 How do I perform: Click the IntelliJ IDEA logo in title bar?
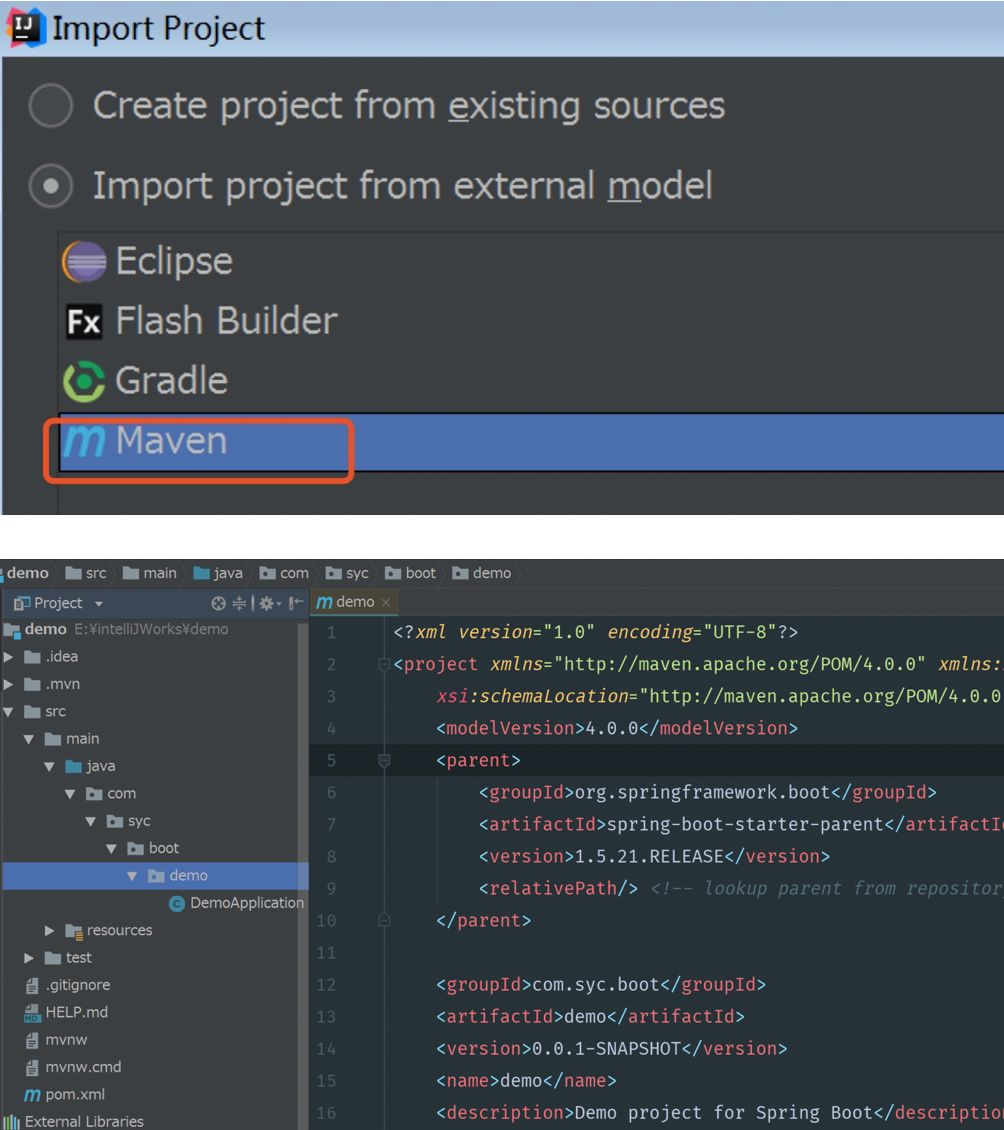pos(25,28)
